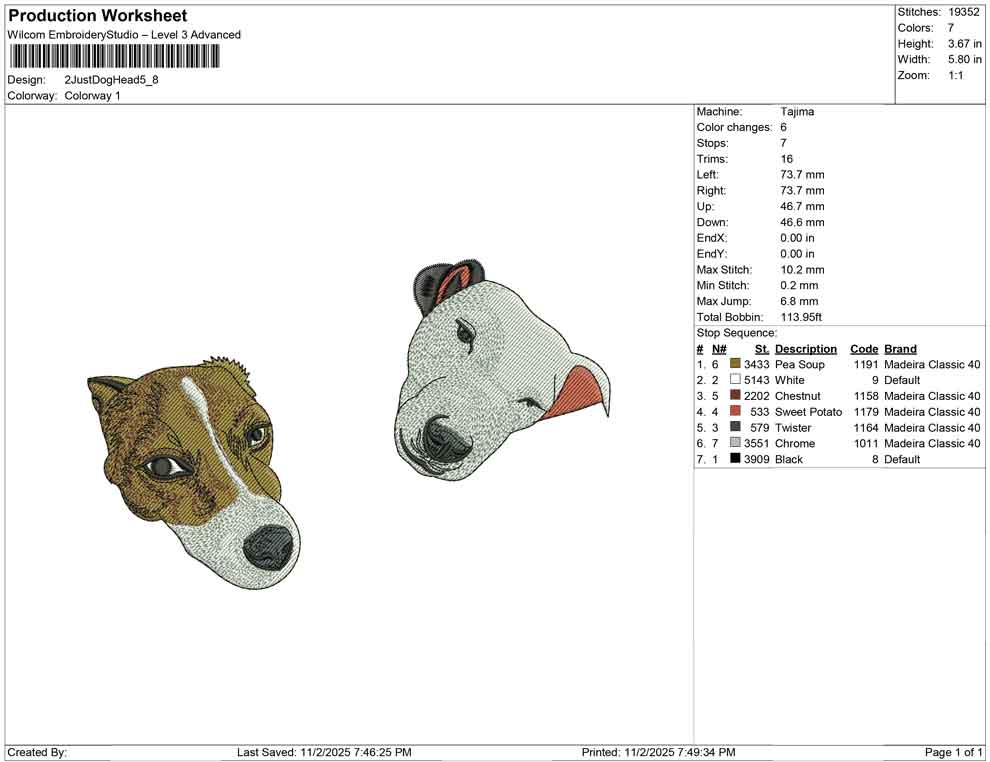The width and height of the screenshot is (990, 762).
Task: Click the Sweet Potato color swatch
Action: 737,412
